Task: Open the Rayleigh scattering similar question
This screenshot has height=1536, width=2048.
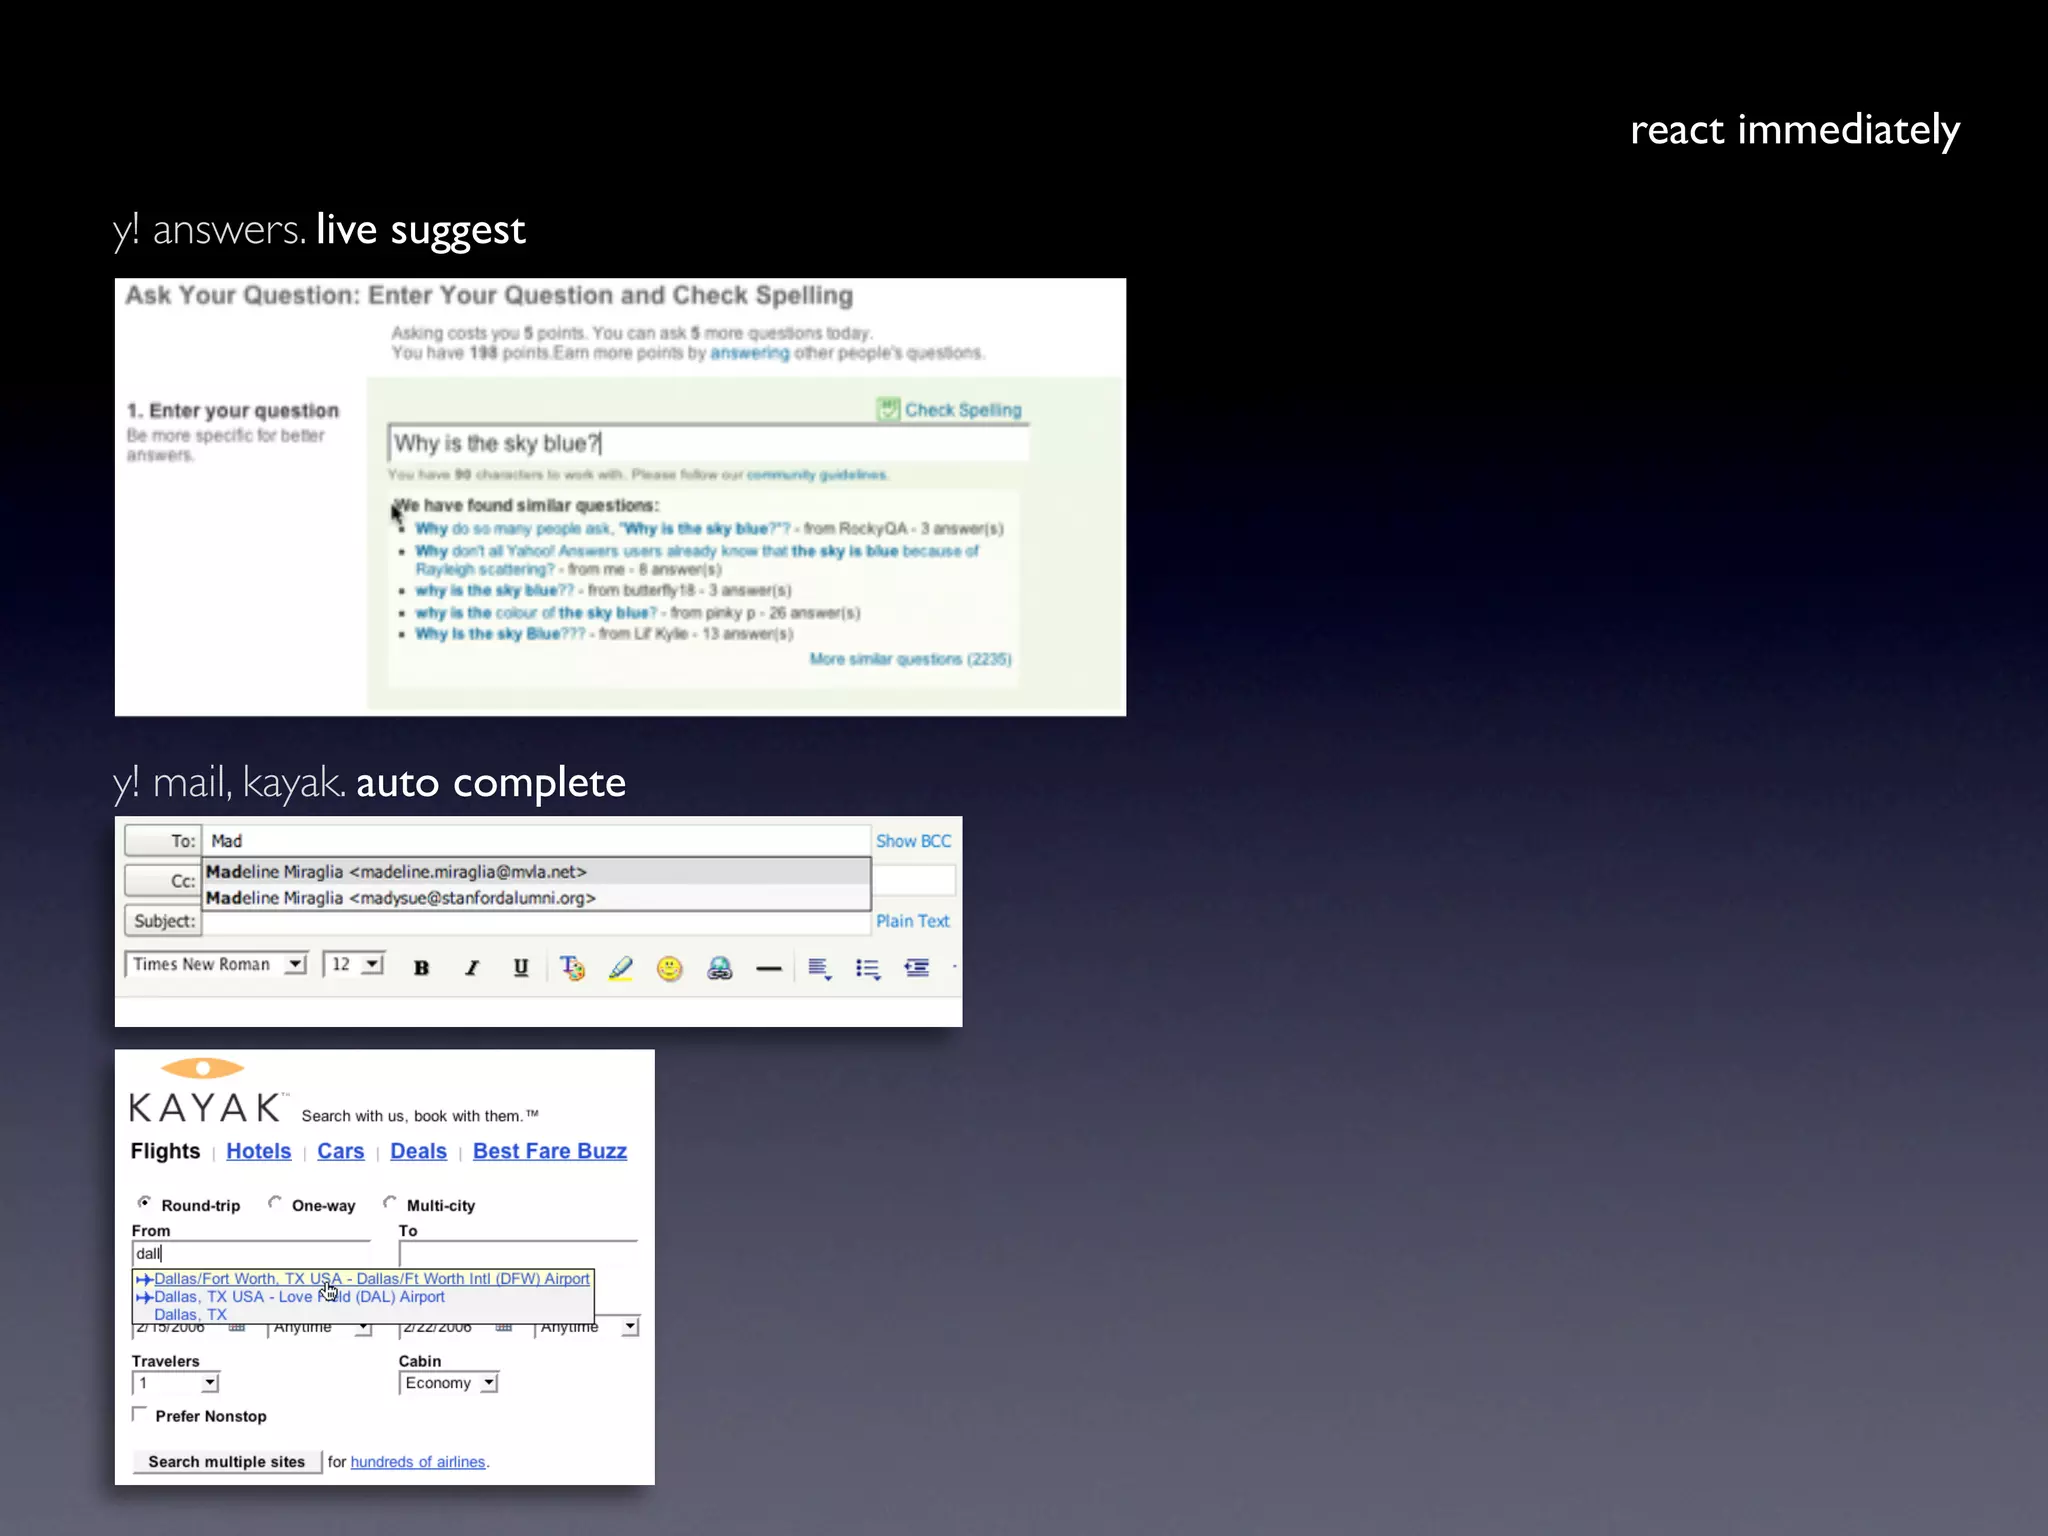Action: [697, 560]
